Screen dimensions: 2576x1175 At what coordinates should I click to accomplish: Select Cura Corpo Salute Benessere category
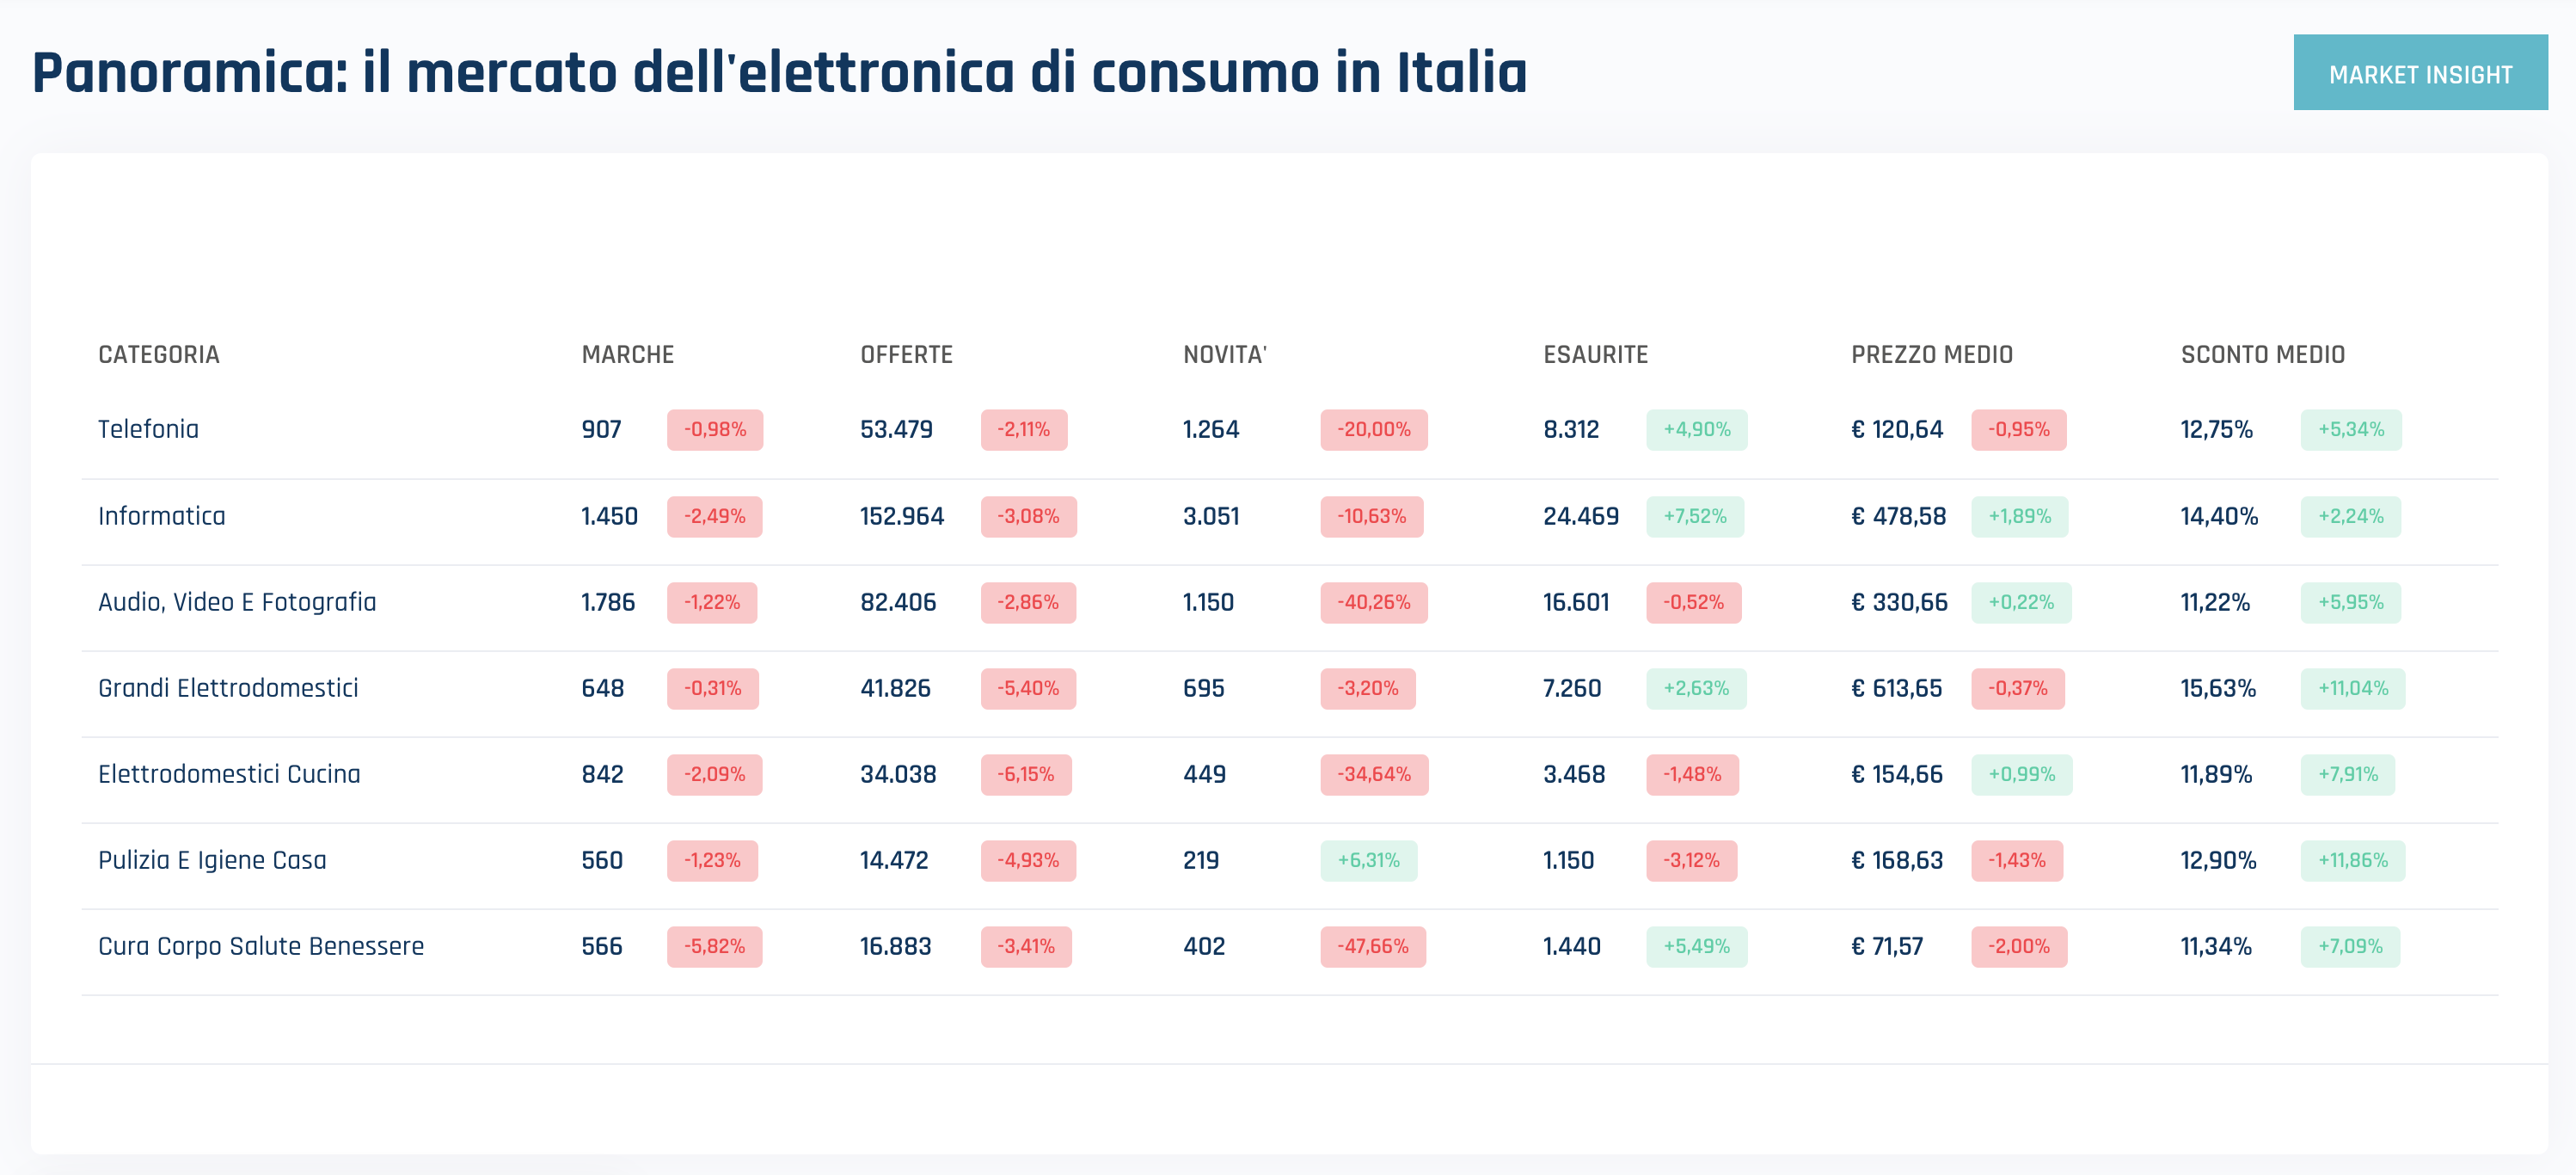pos(261,946)
